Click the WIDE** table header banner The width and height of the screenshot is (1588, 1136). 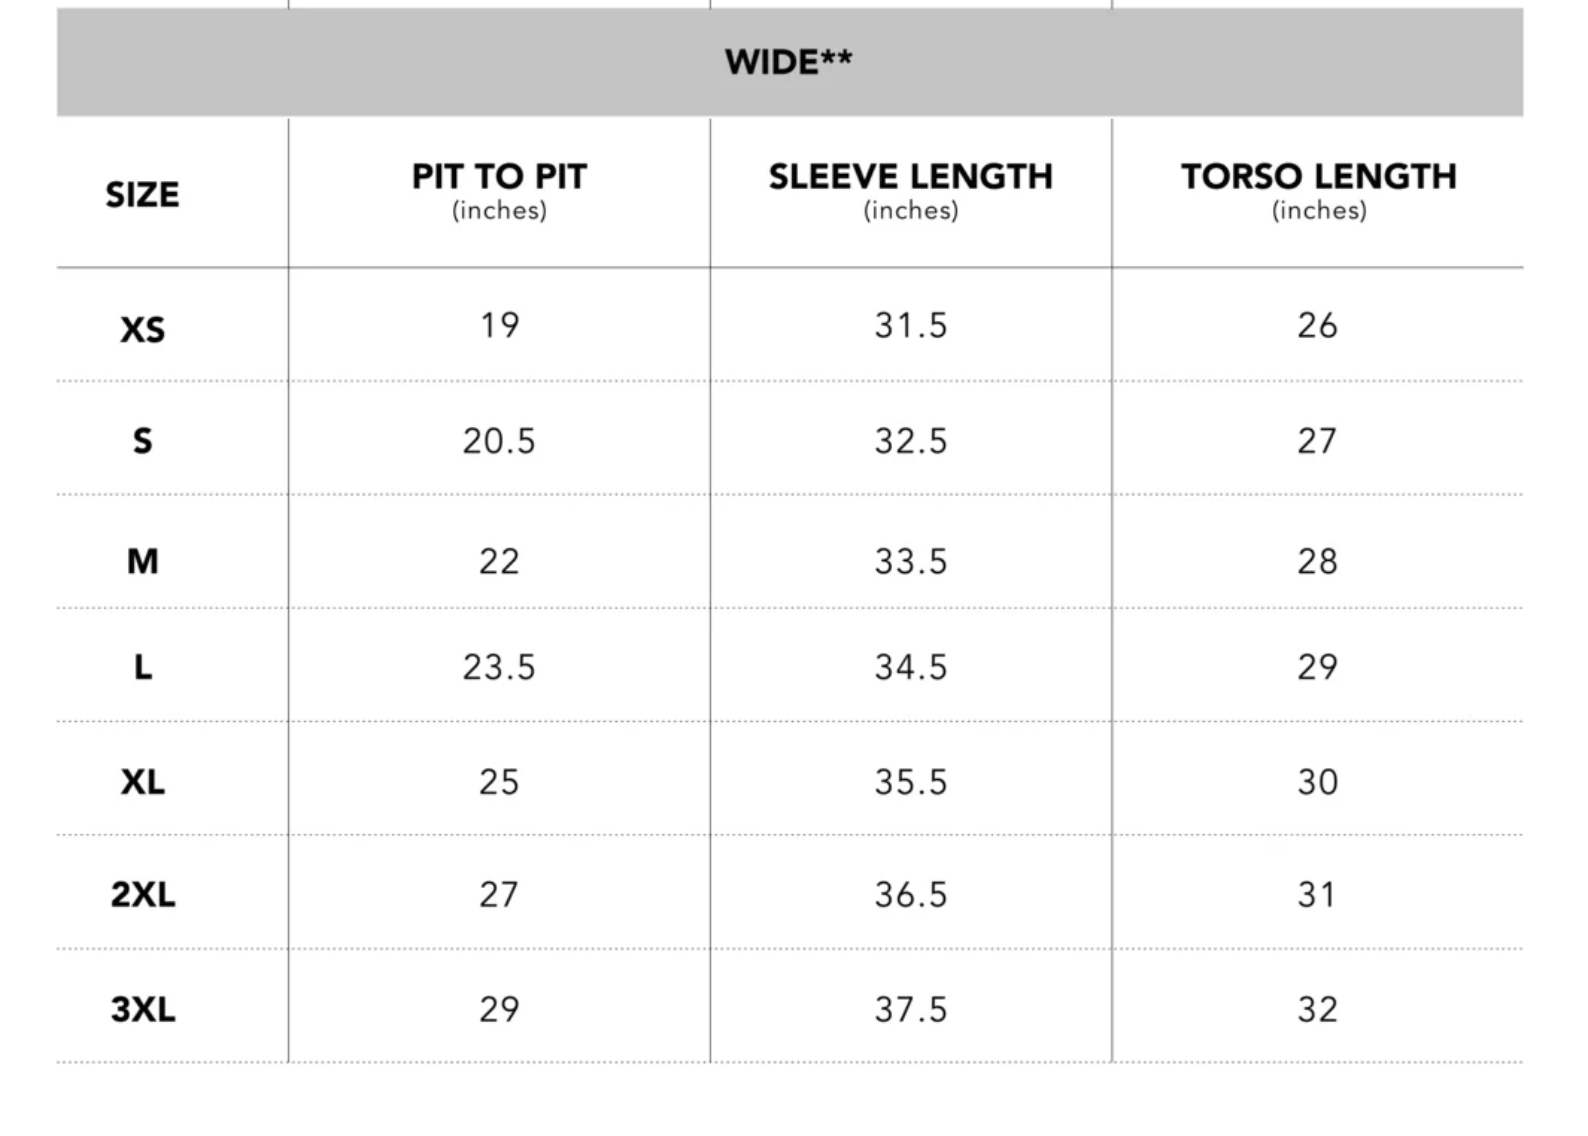(789, 62)
